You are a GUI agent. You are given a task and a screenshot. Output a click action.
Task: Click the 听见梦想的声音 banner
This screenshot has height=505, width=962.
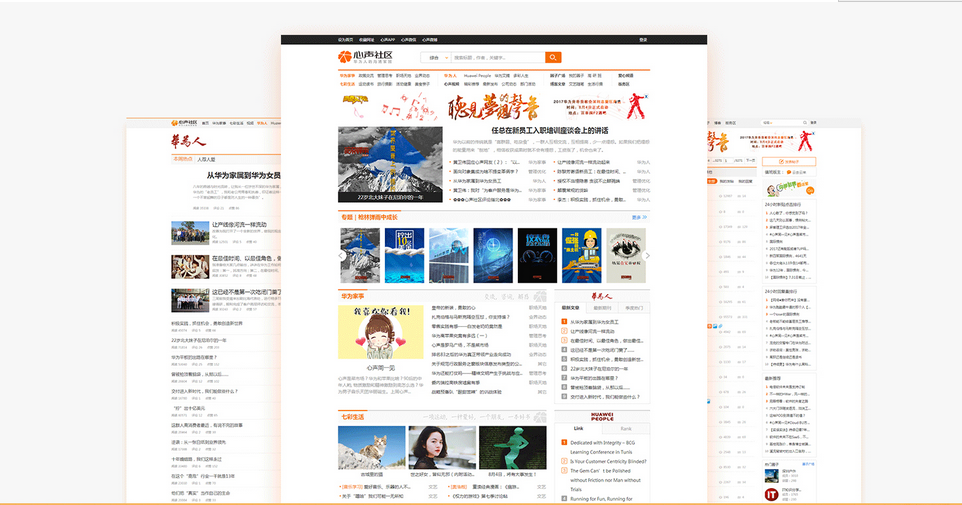[493, 107]
